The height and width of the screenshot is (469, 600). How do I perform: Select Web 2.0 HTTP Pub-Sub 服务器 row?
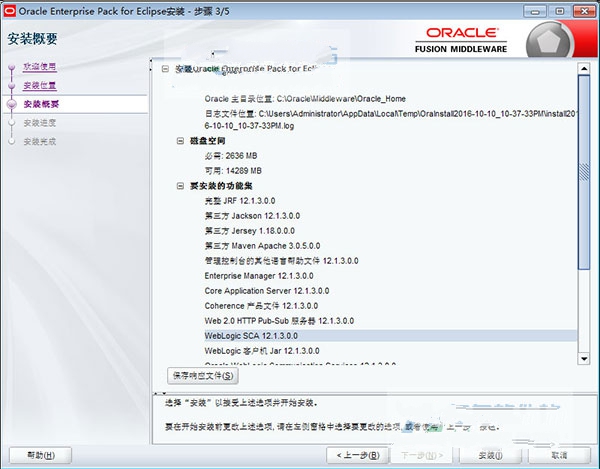(279, 321)
